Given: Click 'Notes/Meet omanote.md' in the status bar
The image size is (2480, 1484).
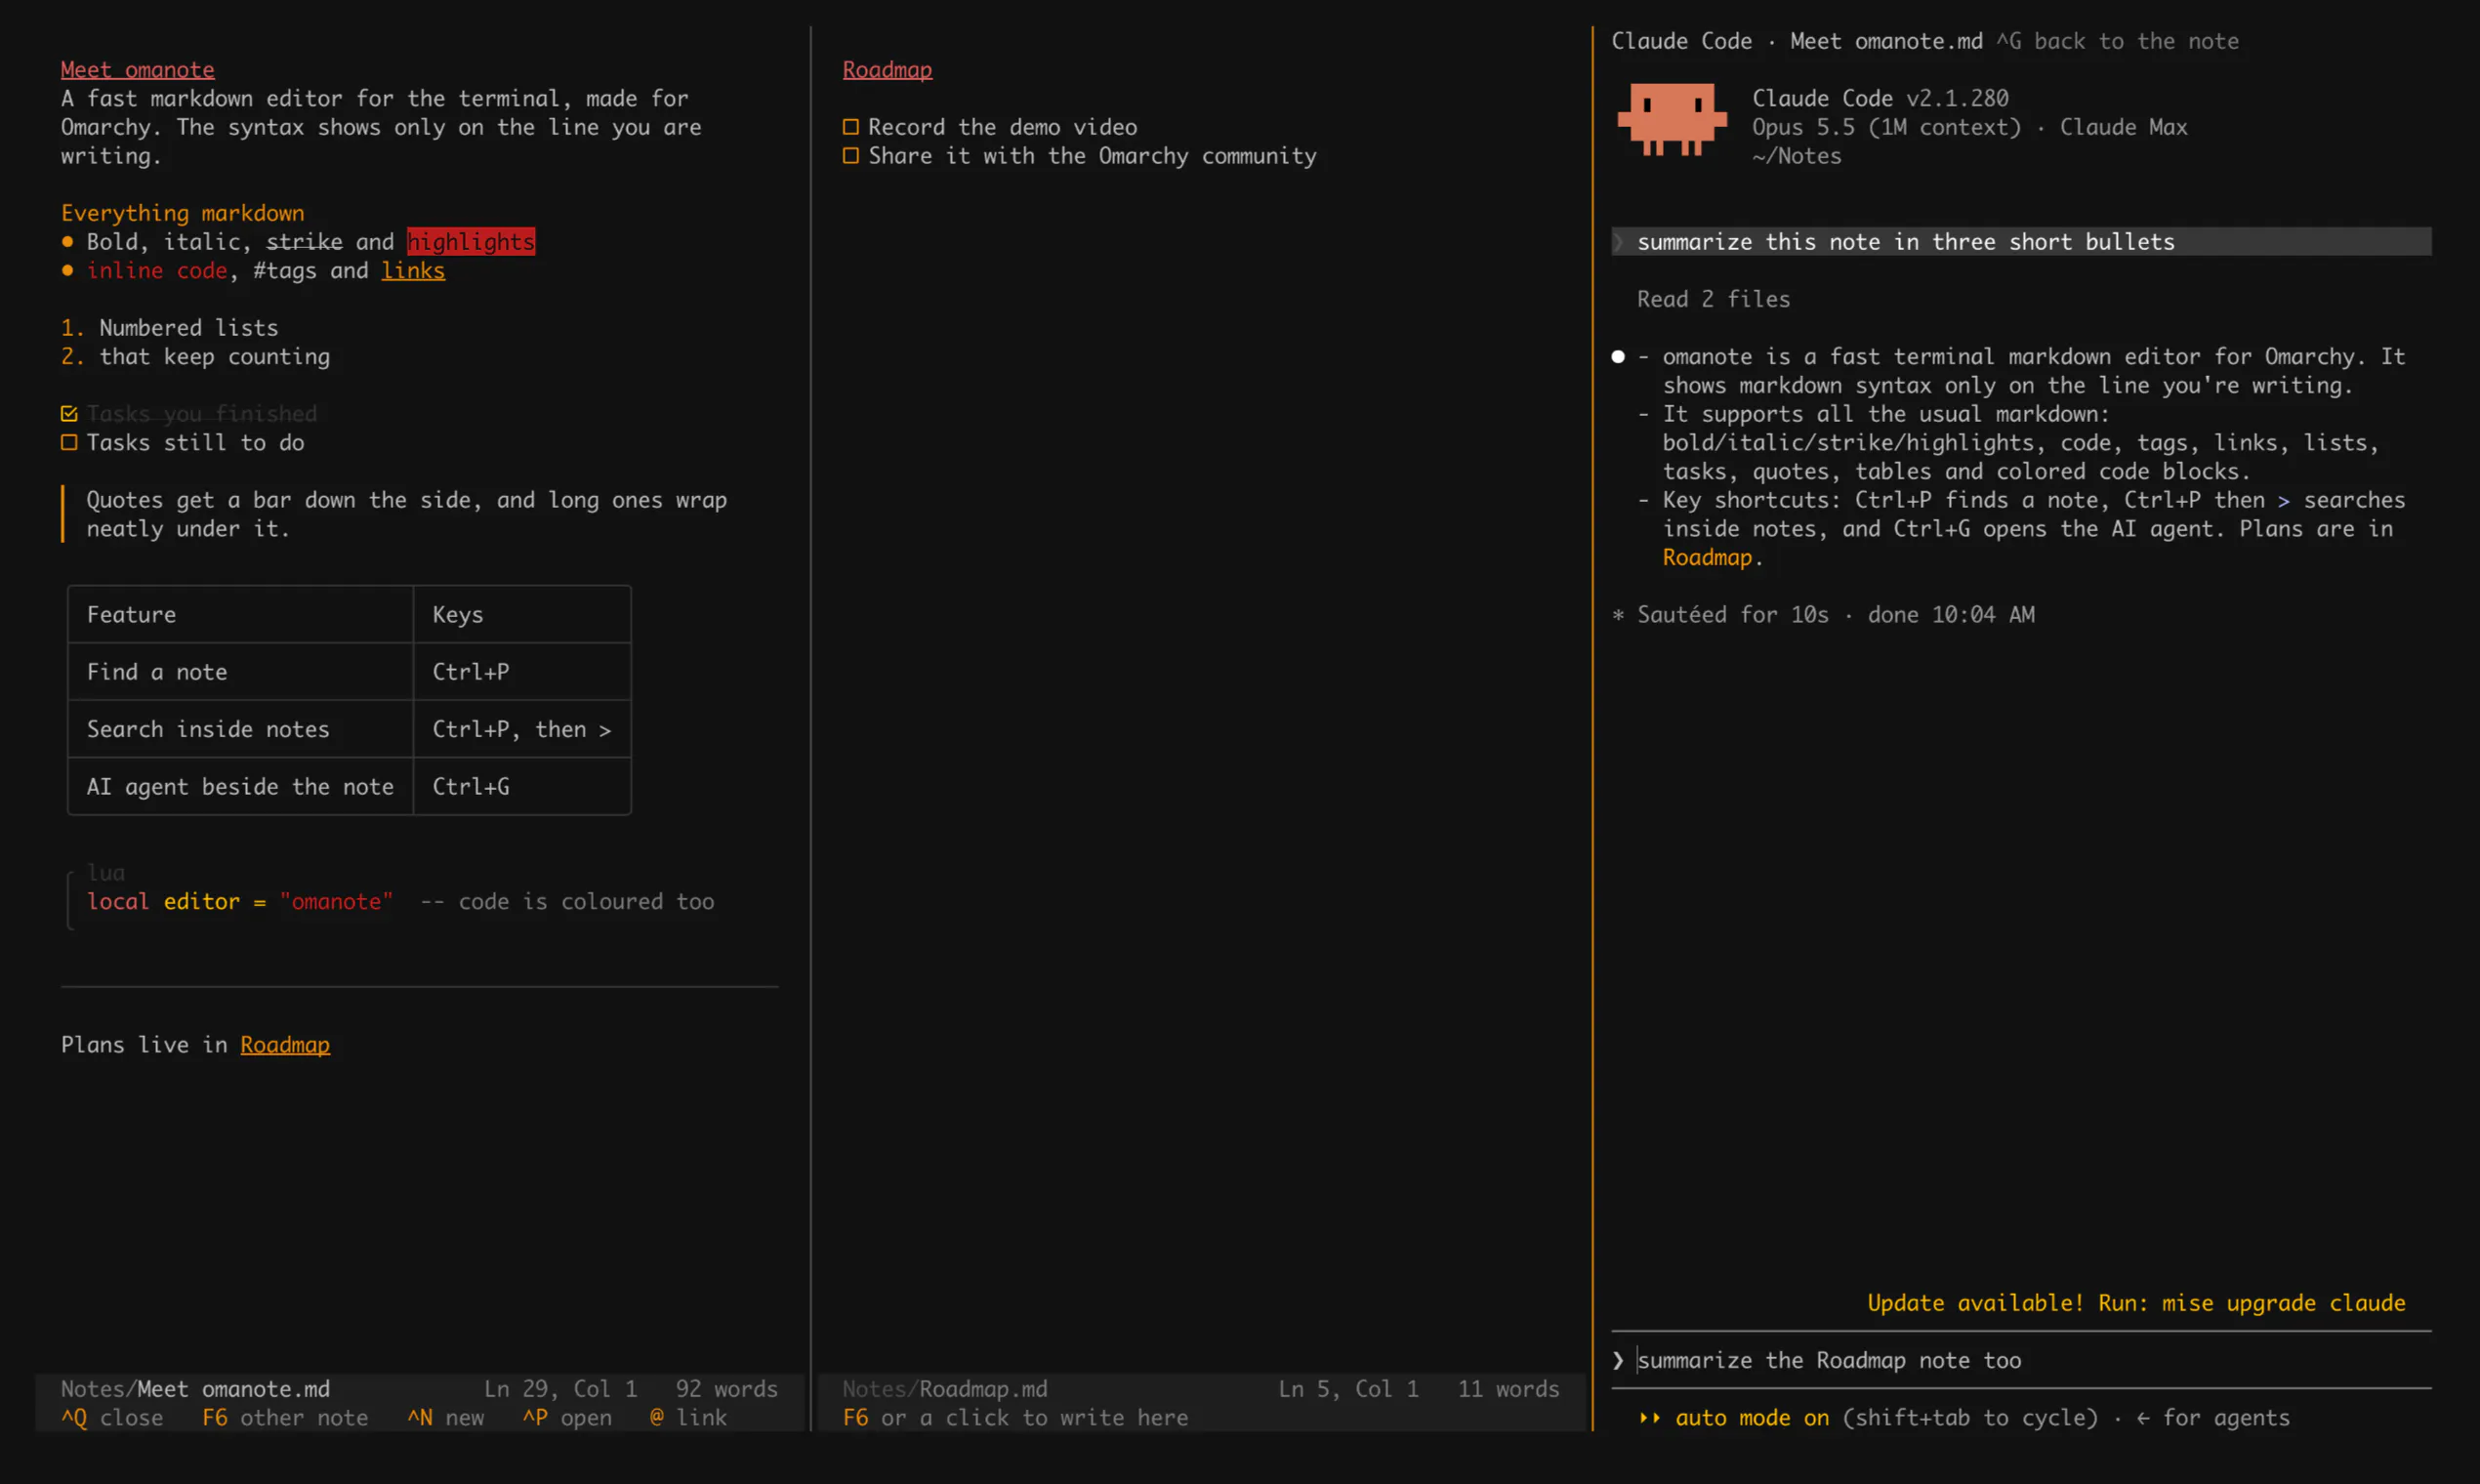Looking at the screenshot, I should click(x=195, y=1388).
